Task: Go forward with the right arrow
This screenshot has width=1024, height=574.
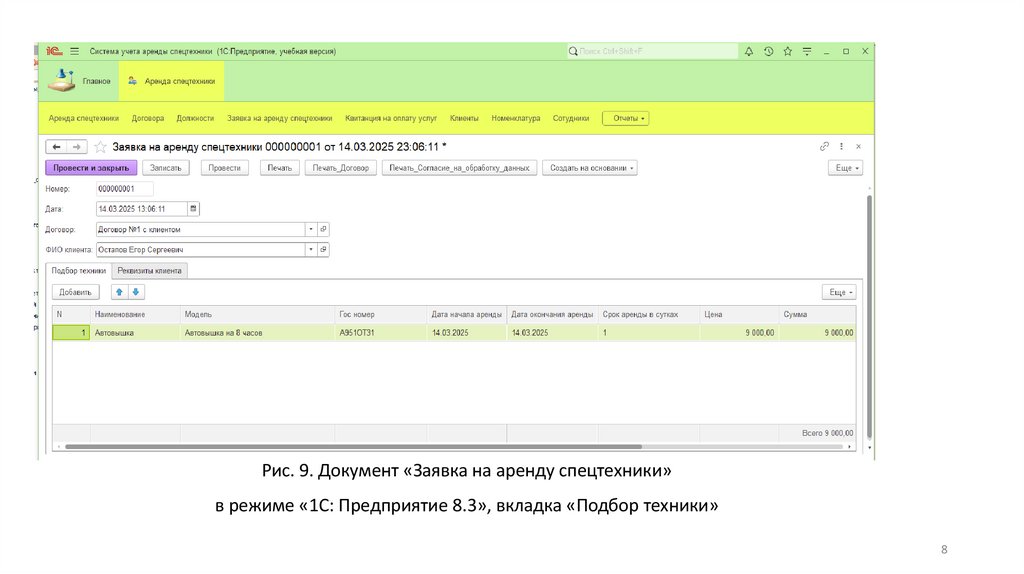Action: [x=76, y=147]
